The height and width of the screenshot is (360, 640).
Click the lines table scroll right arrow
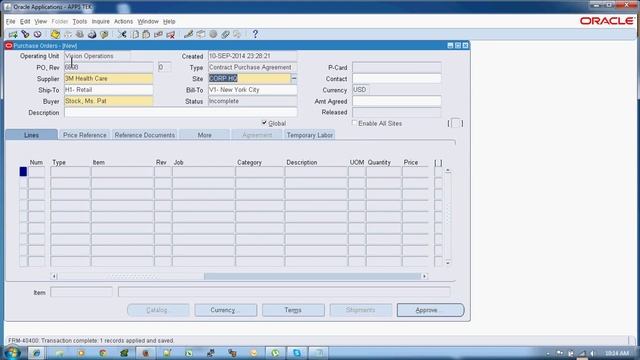coord(424,276)
